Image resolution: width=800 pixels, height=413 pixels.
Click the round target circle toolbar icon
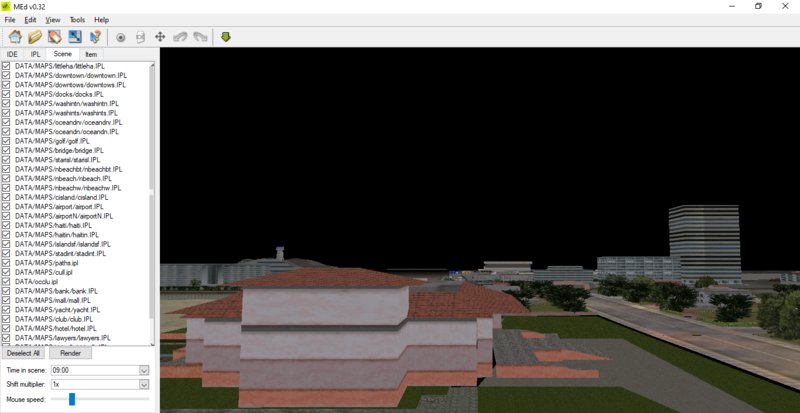click(121, 37)
